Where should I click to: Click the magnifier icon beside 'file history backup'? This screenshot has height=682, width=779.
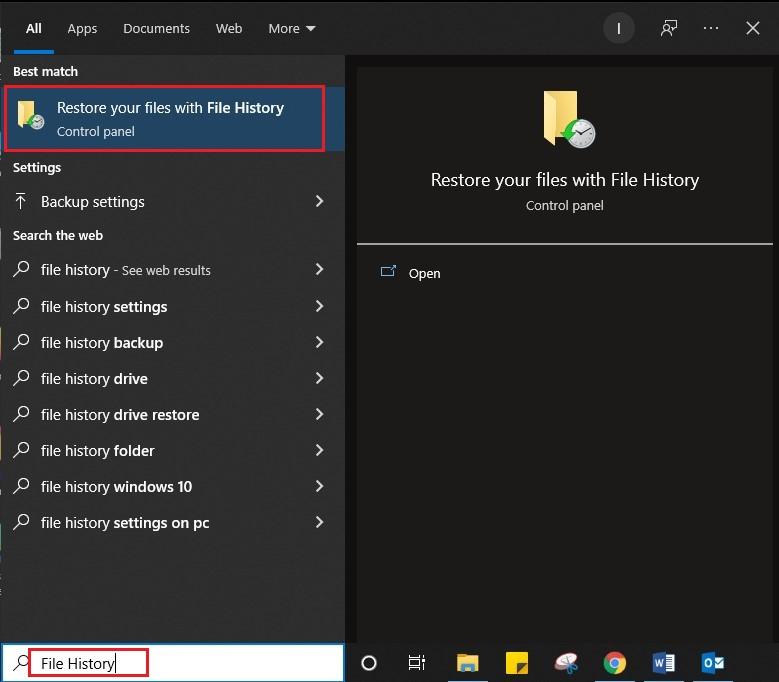coord(21,342)
